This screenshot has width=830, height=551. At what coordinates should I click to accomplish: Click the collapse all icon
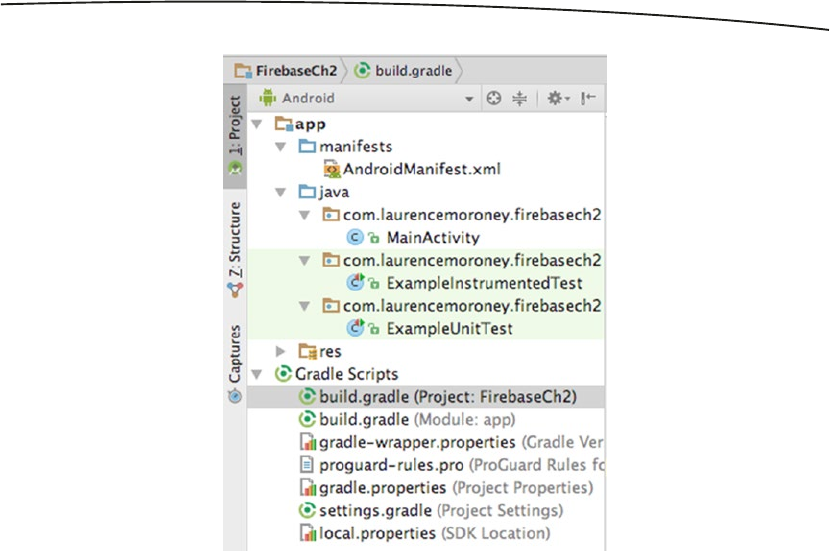pos(519,98)
